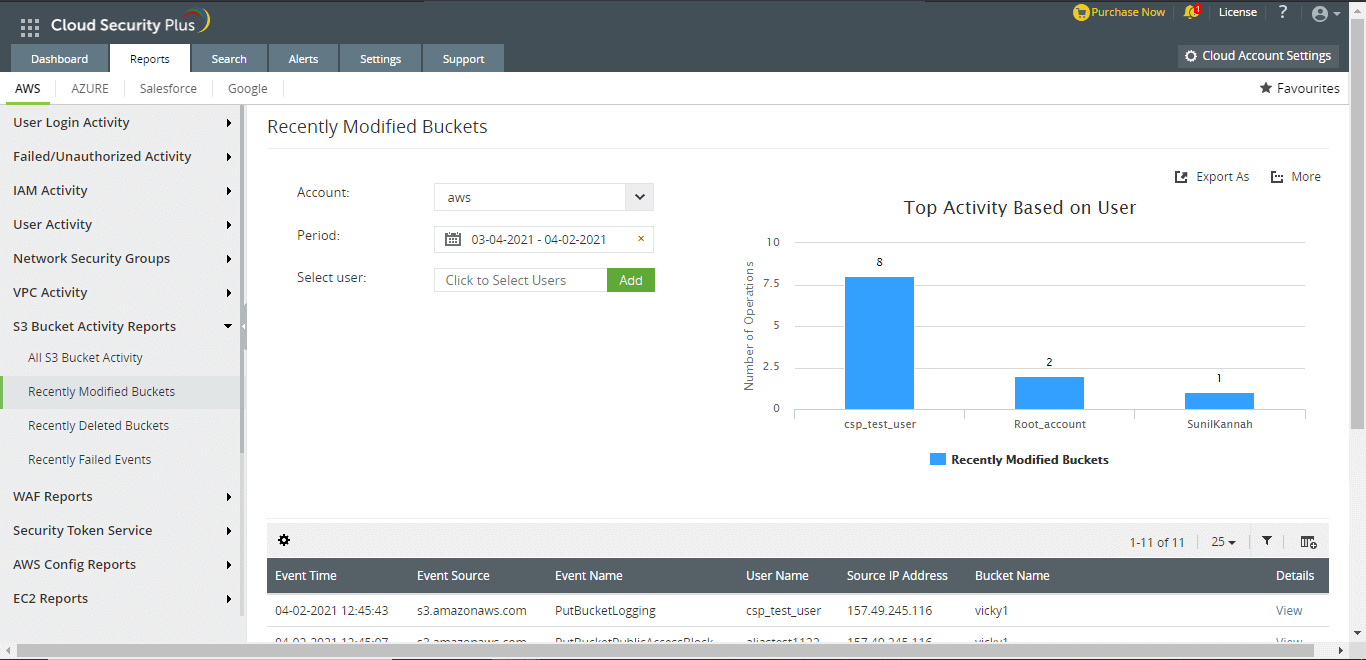The height and width of the screenshot is (660, 1366).
Task: Select the Google cloud tab
Action: click(x=248, y=88)
